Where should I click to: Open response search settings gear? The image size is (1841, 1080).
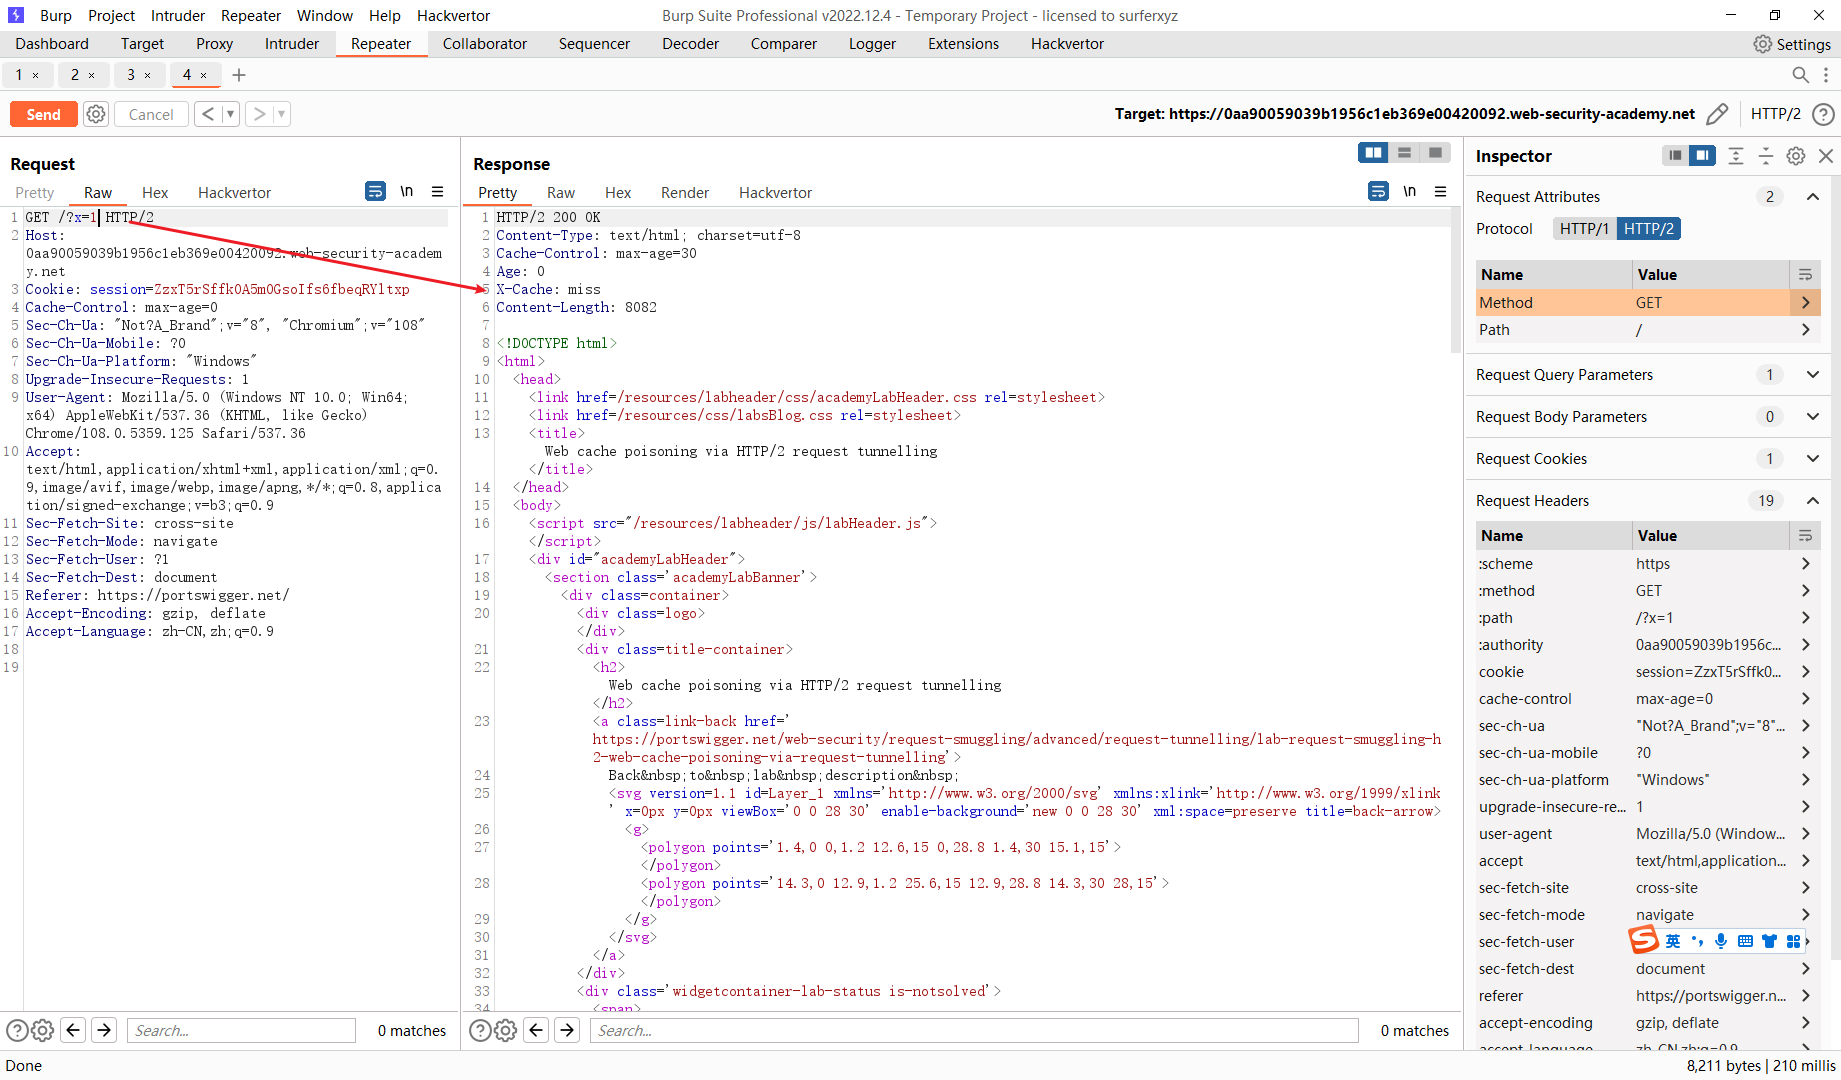click(x=505, y=1031)
